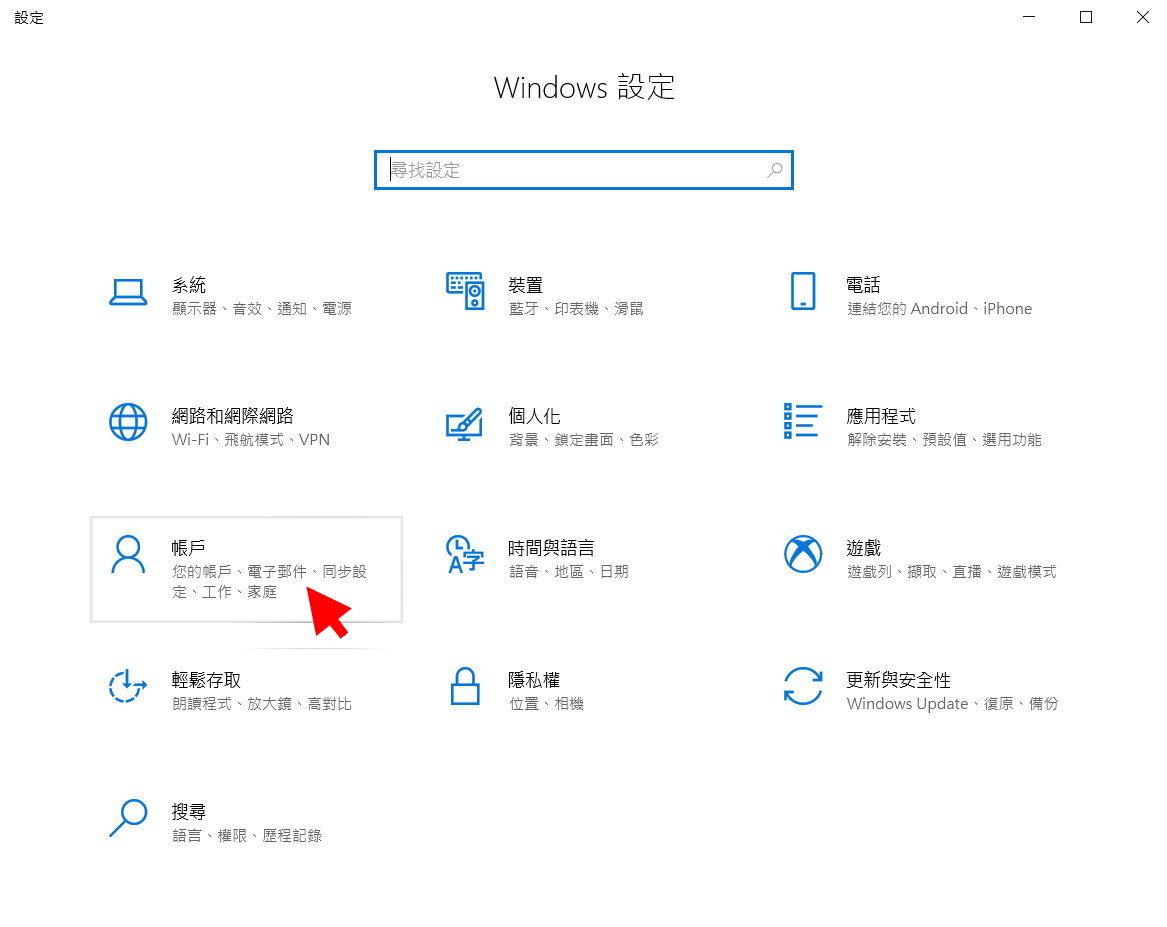Click the phone icon for 電話
The width and height of the screenshot is (1167, 927).
802,291
